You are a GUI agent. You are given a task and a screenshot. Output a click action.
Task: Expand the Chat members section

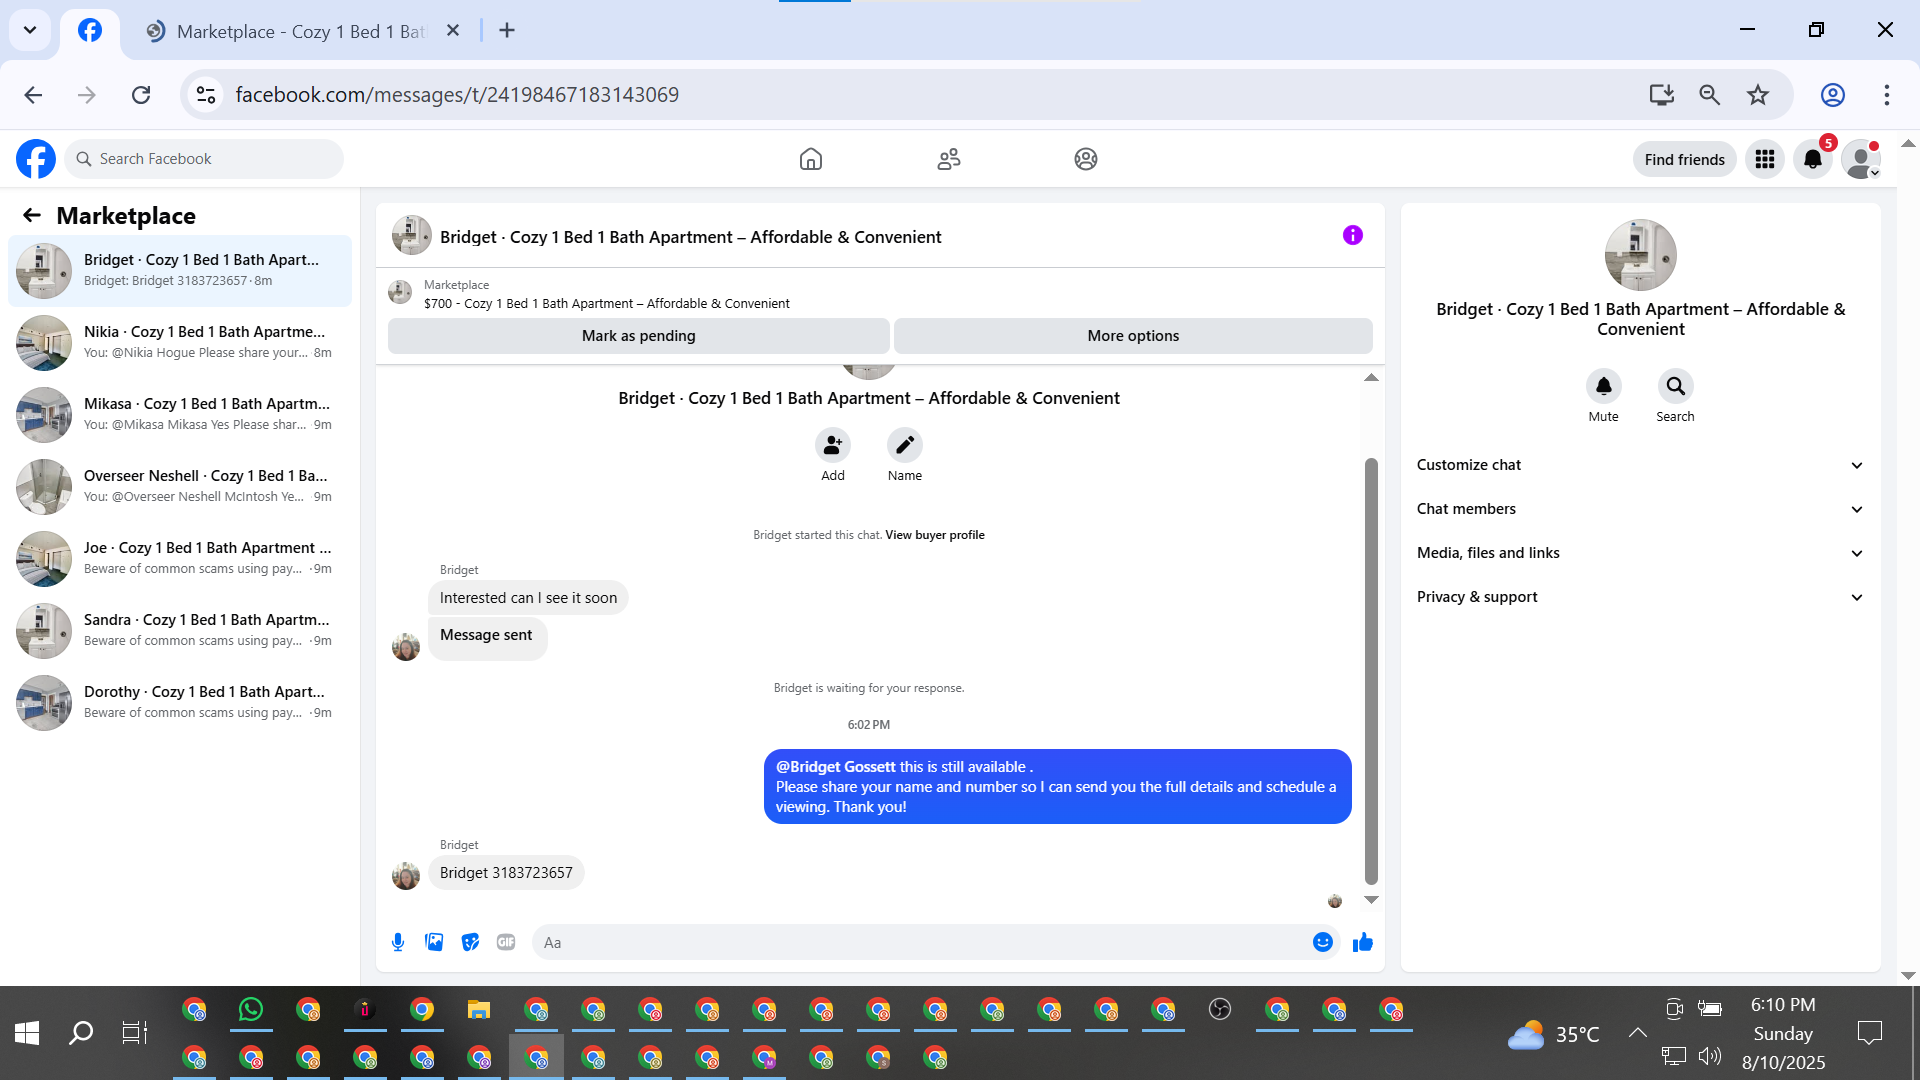pyautogui.click(x=1640, y=509)
